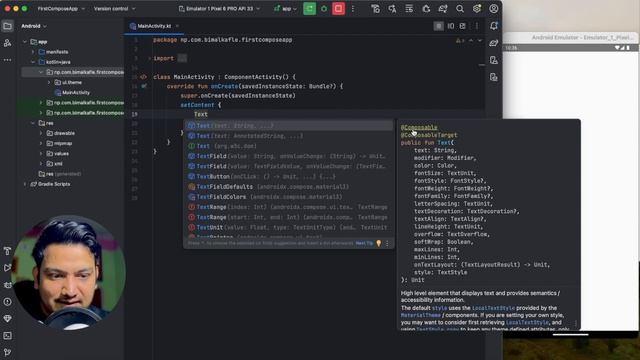The height and width of the screenshot is (360, 640).
Task: Choose TextUnit completion suggestion
Action: point(288,227)
